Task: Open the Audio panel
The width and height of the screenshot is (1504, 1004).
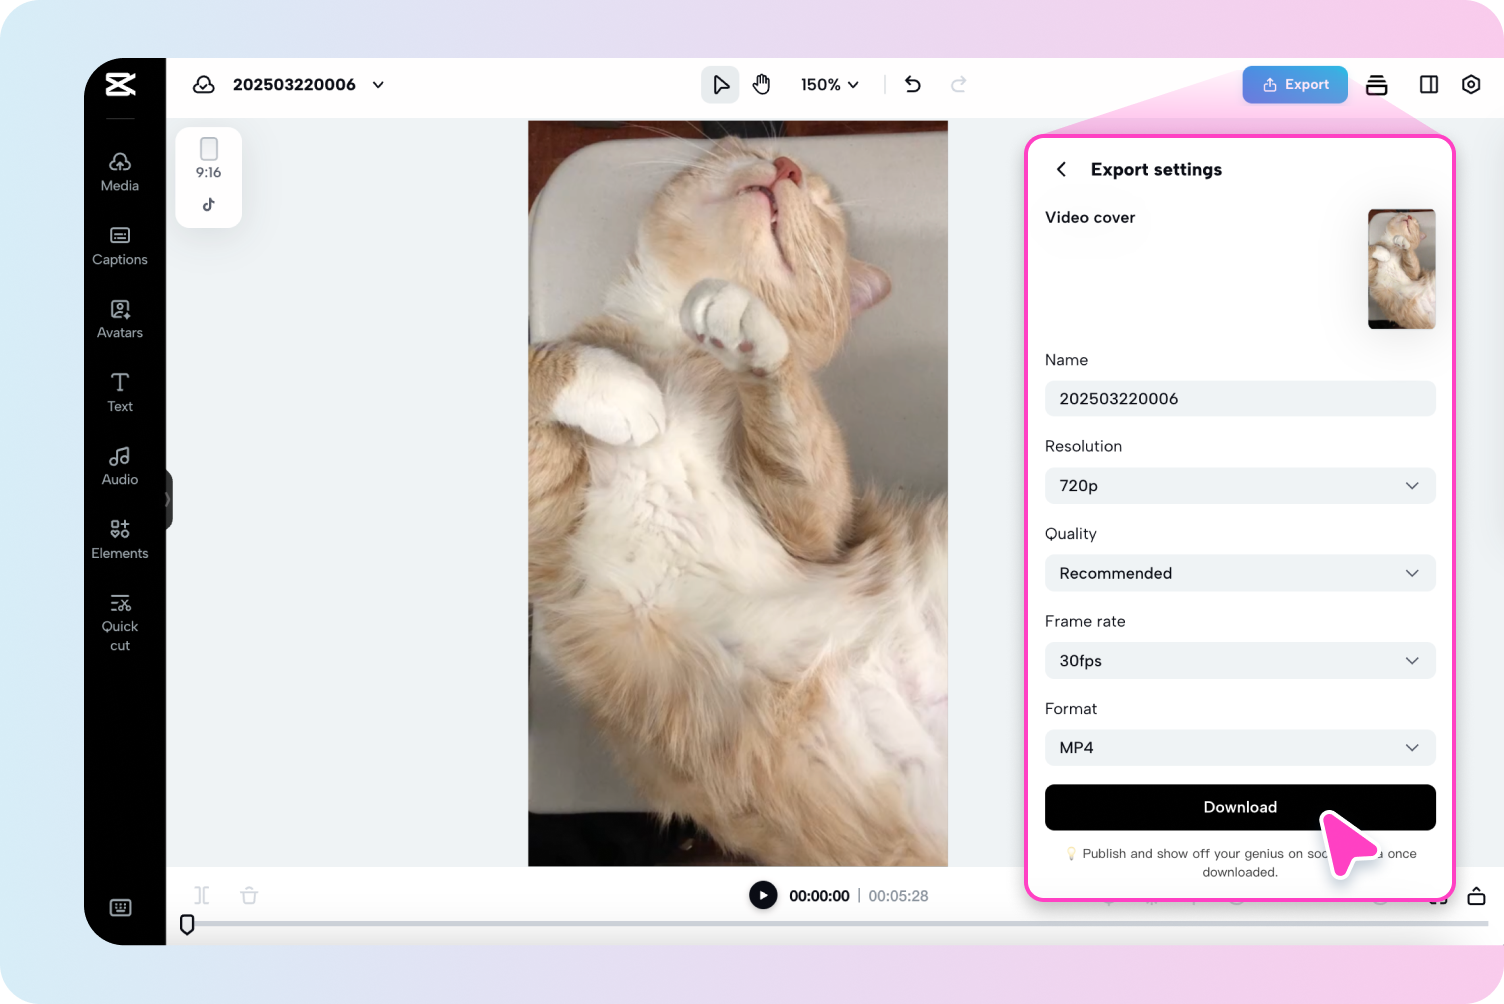Action: (119, 465)
